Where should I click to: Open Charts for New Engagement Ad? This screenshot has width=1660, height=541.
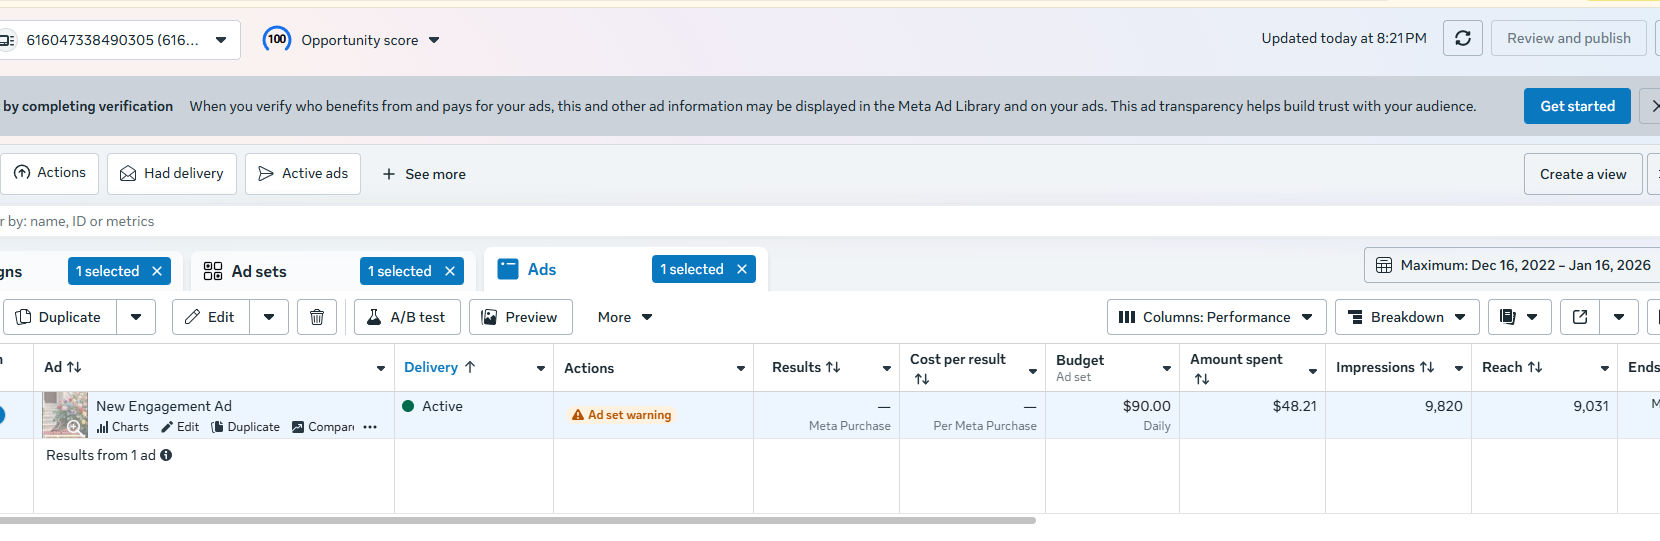[x=123, y=427]
